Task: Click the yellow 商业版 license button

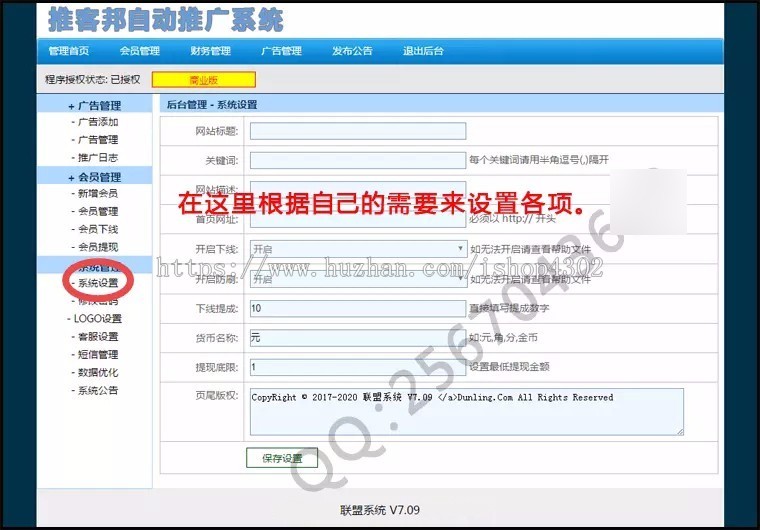Action: coord(204,80)
